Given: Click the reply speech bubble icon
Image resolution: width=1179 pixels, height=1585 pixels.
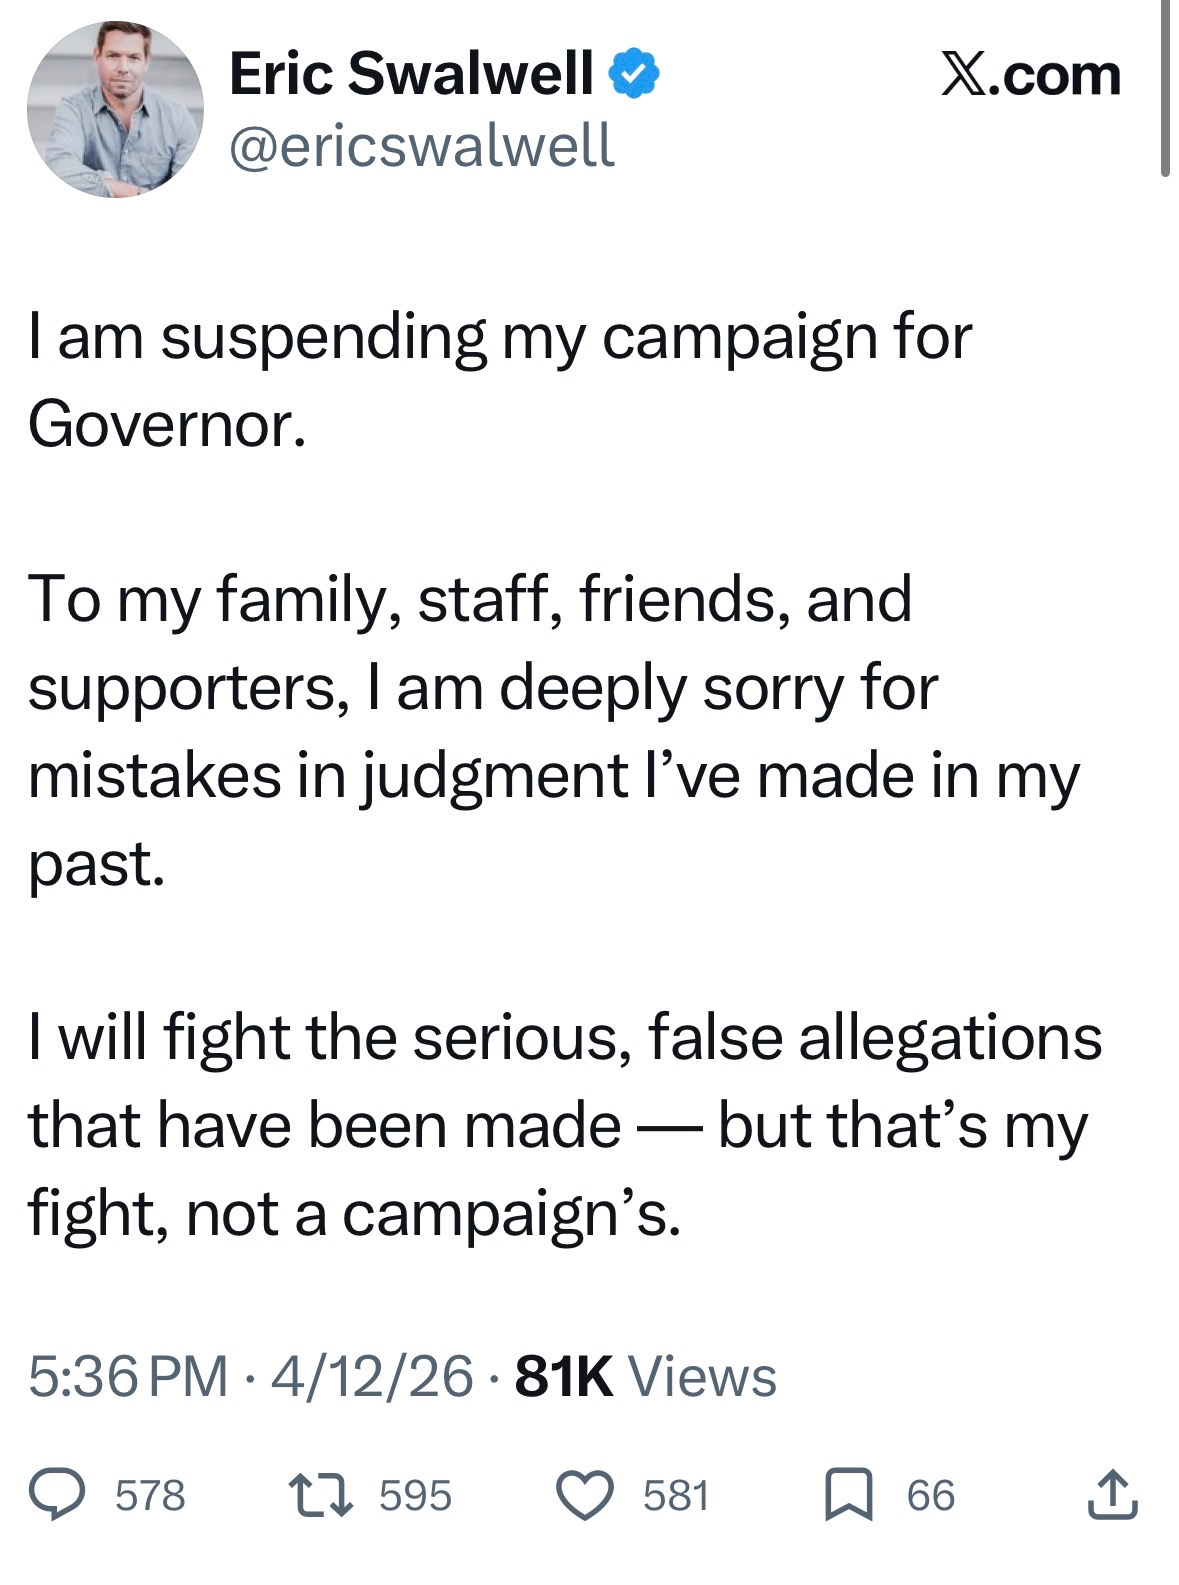Looking at the screenshot, I should 59,1495.
